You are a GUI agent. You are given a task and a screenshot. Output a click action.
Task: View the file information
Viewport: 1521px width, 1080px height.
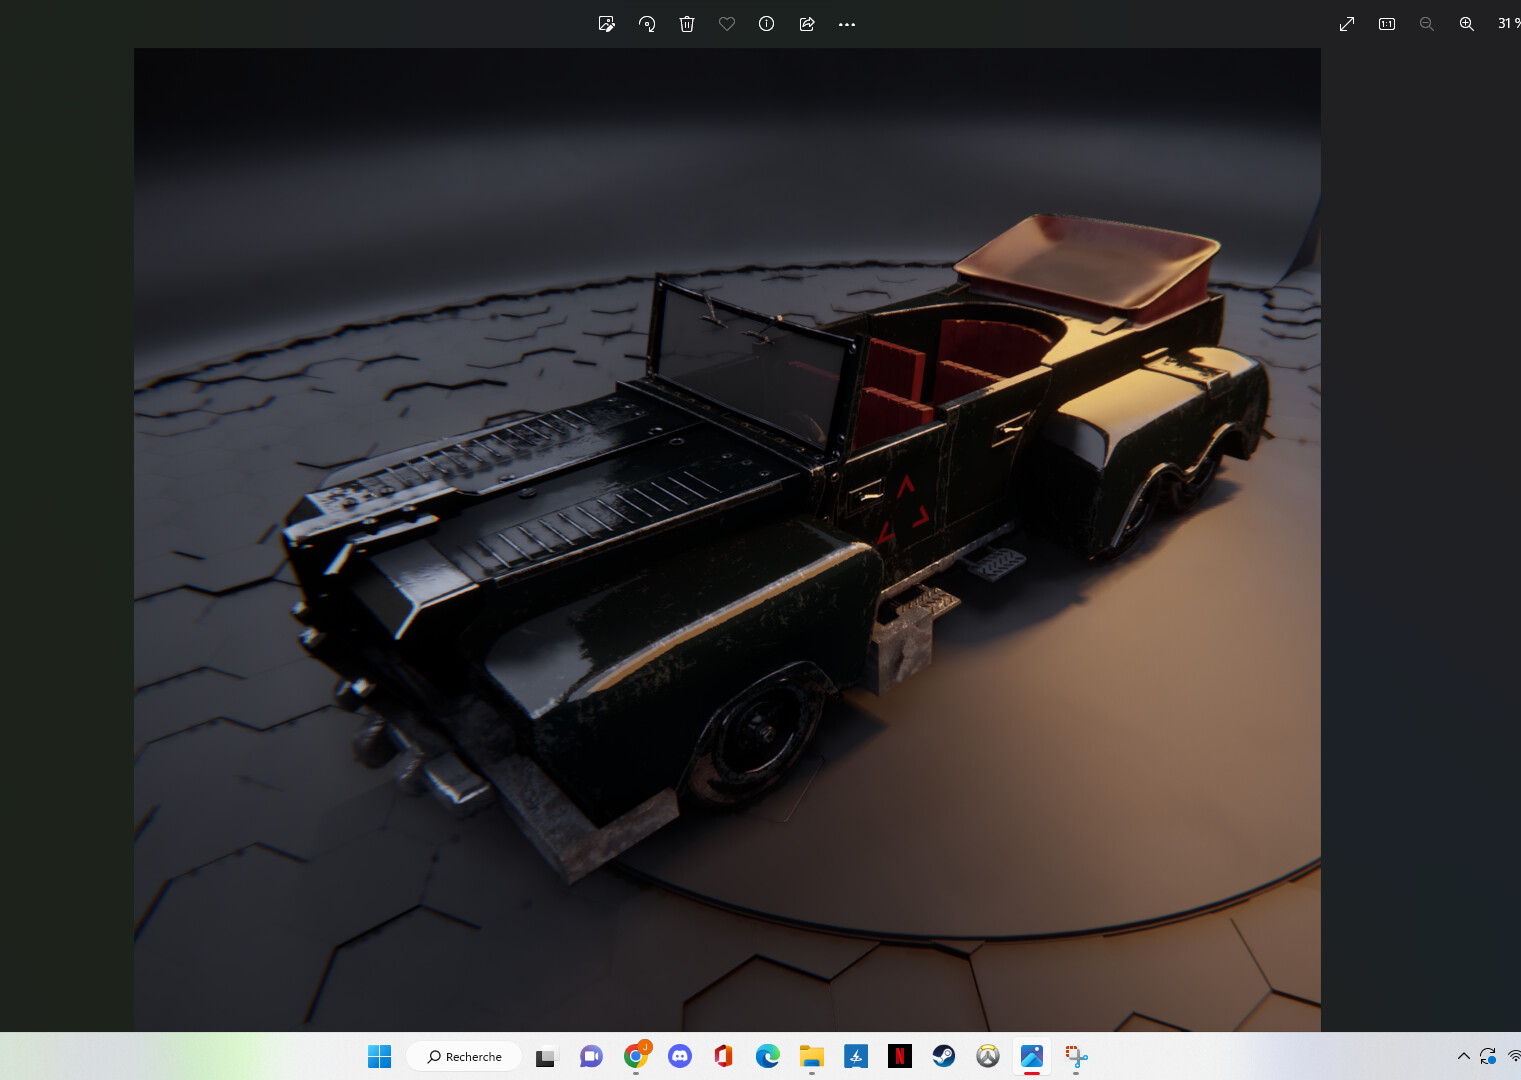766,24
